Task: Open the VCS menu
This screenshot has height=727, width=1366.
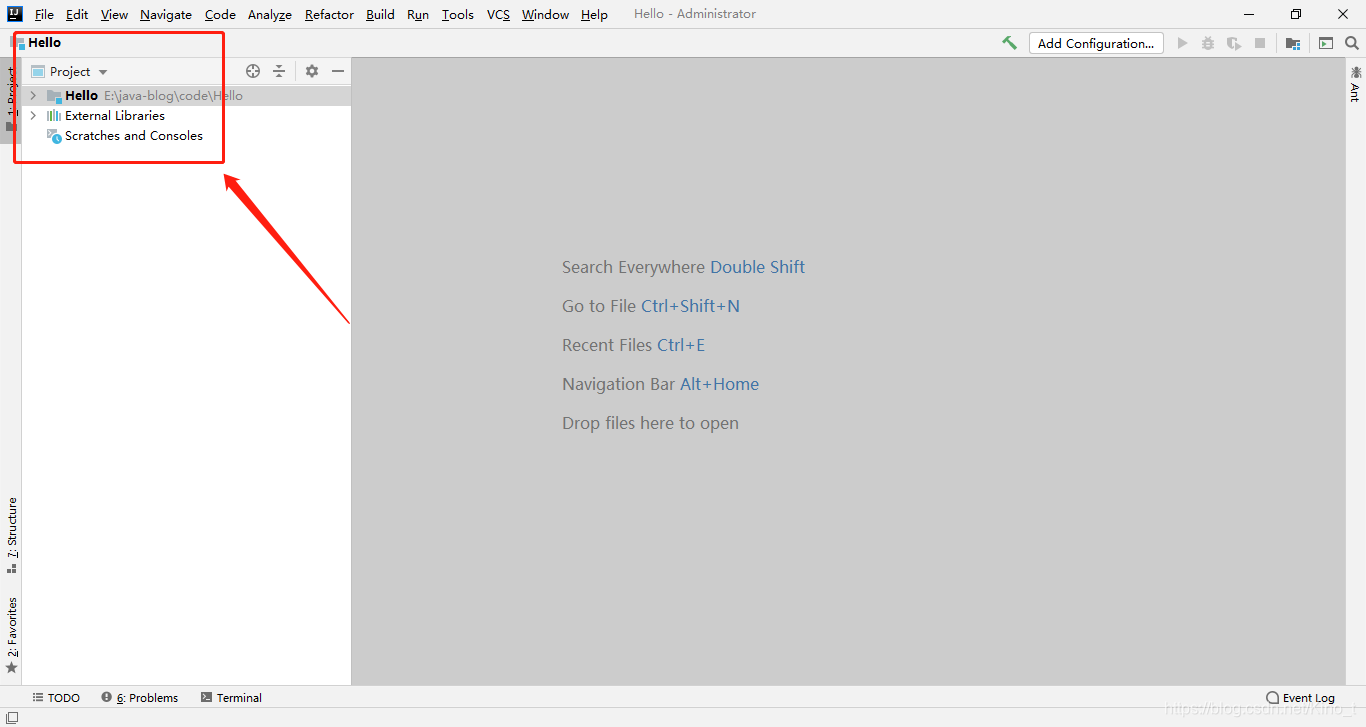Action: pyautogui.click(x=498, y=14)
